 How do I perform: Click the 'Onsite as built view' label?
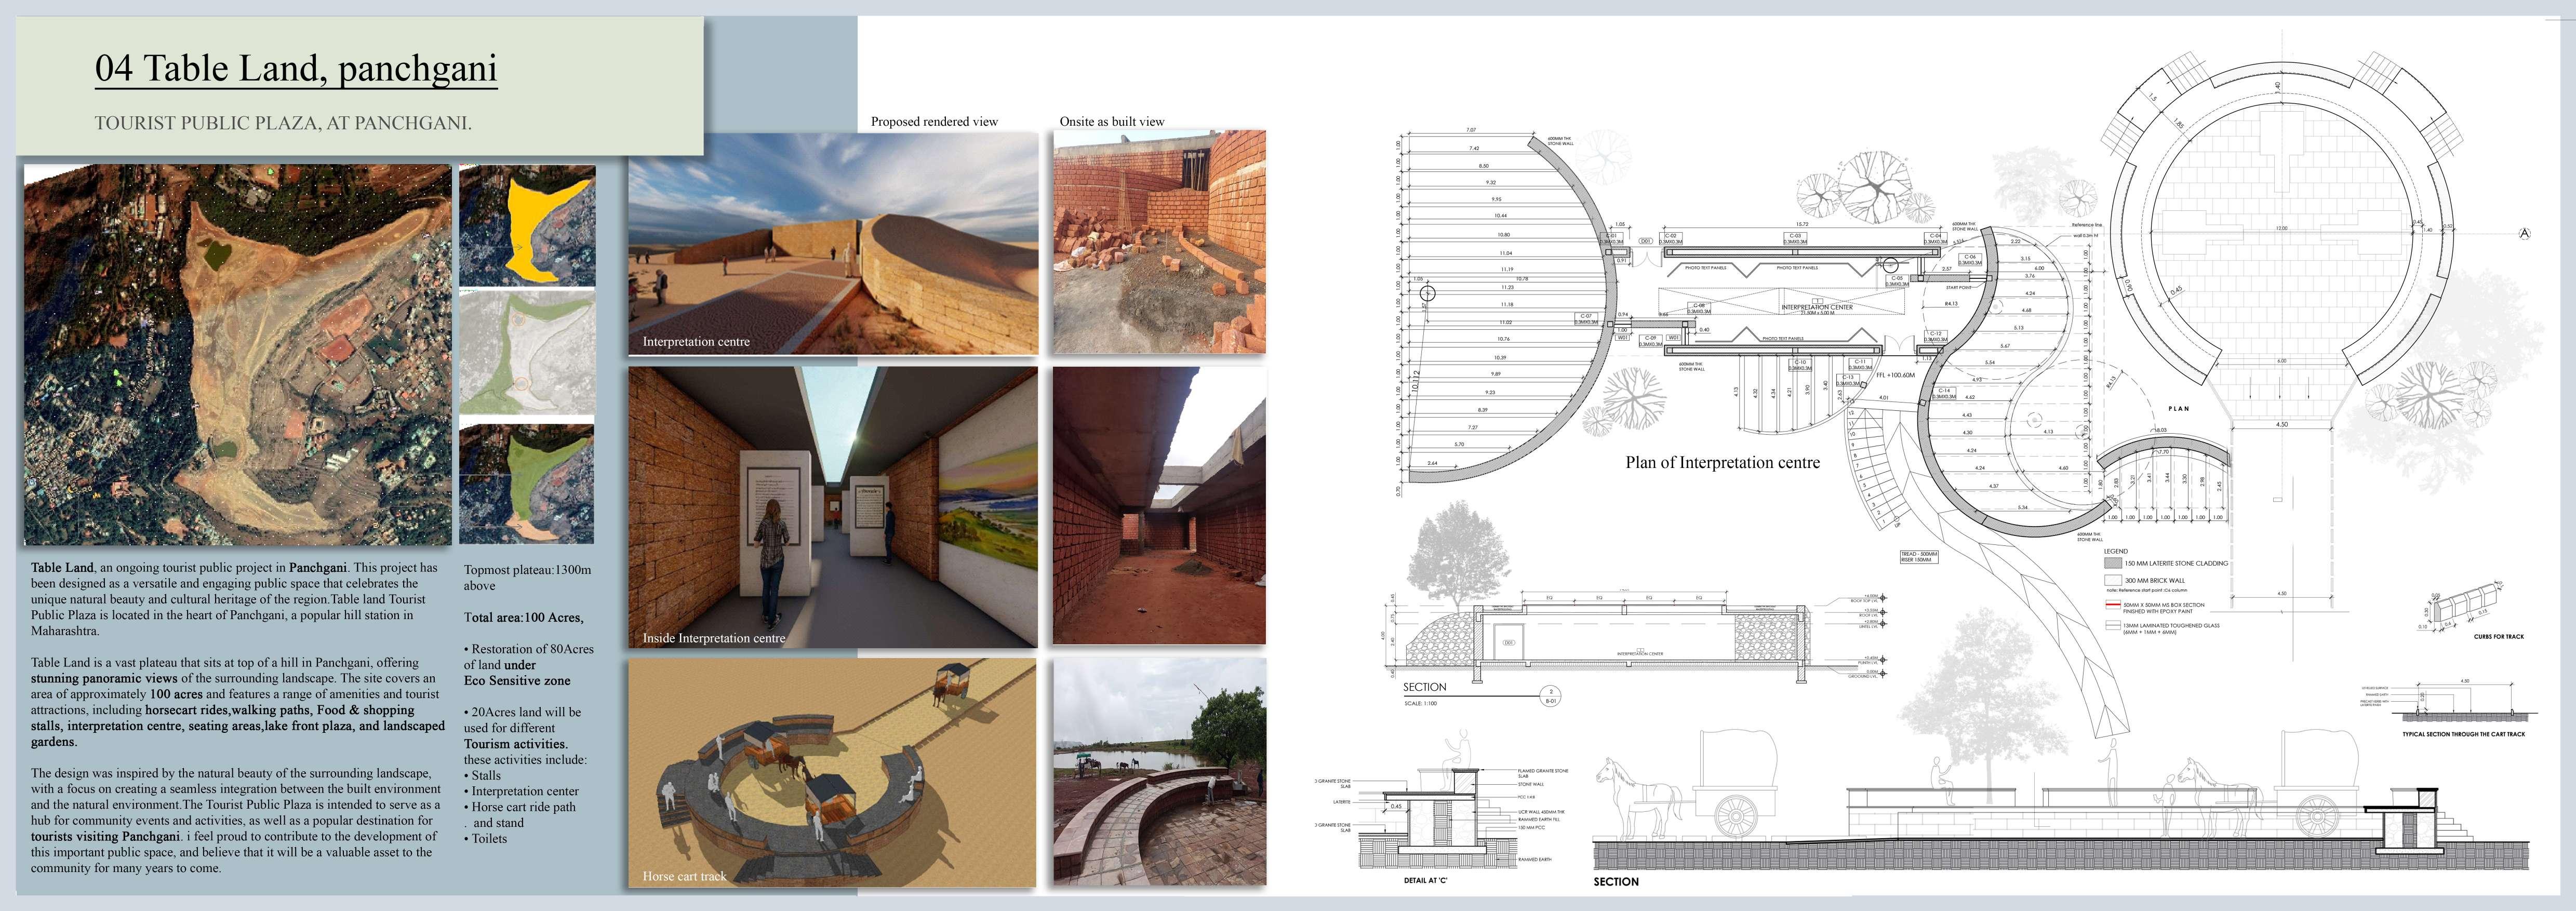pyautogui.click(x=1111, y=122)
